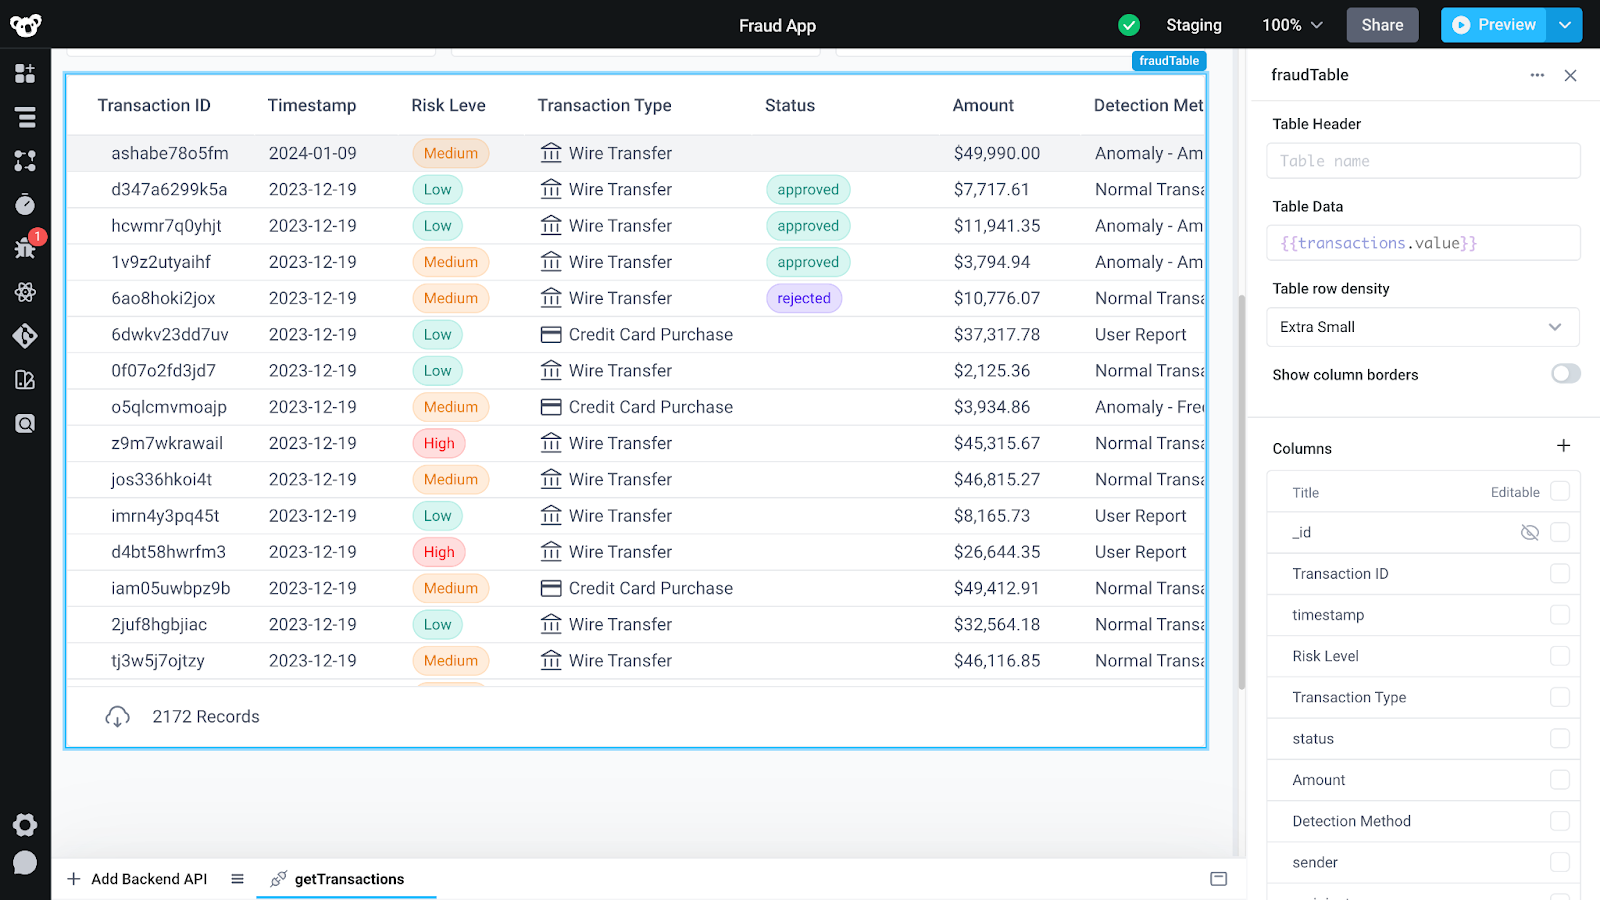Image resolution: width=1600 pixels, height=900 pixels.
Task: Open the source control branch icon
Action: tap(25, 336)
